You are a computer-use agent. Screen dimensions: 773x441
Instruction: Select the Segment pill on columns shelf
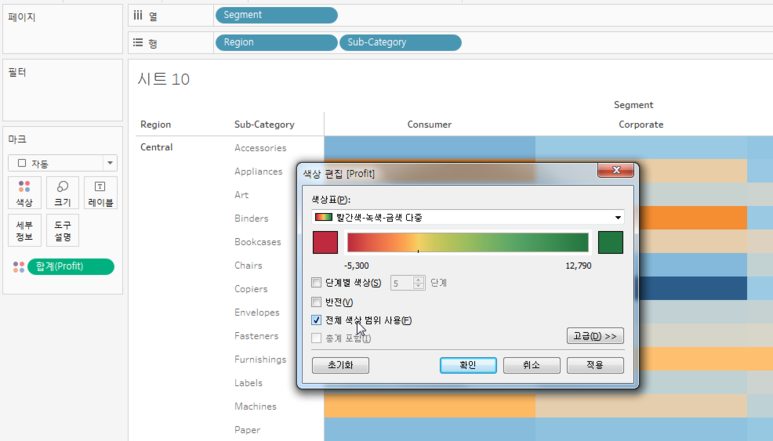click(x=277, y=15)
